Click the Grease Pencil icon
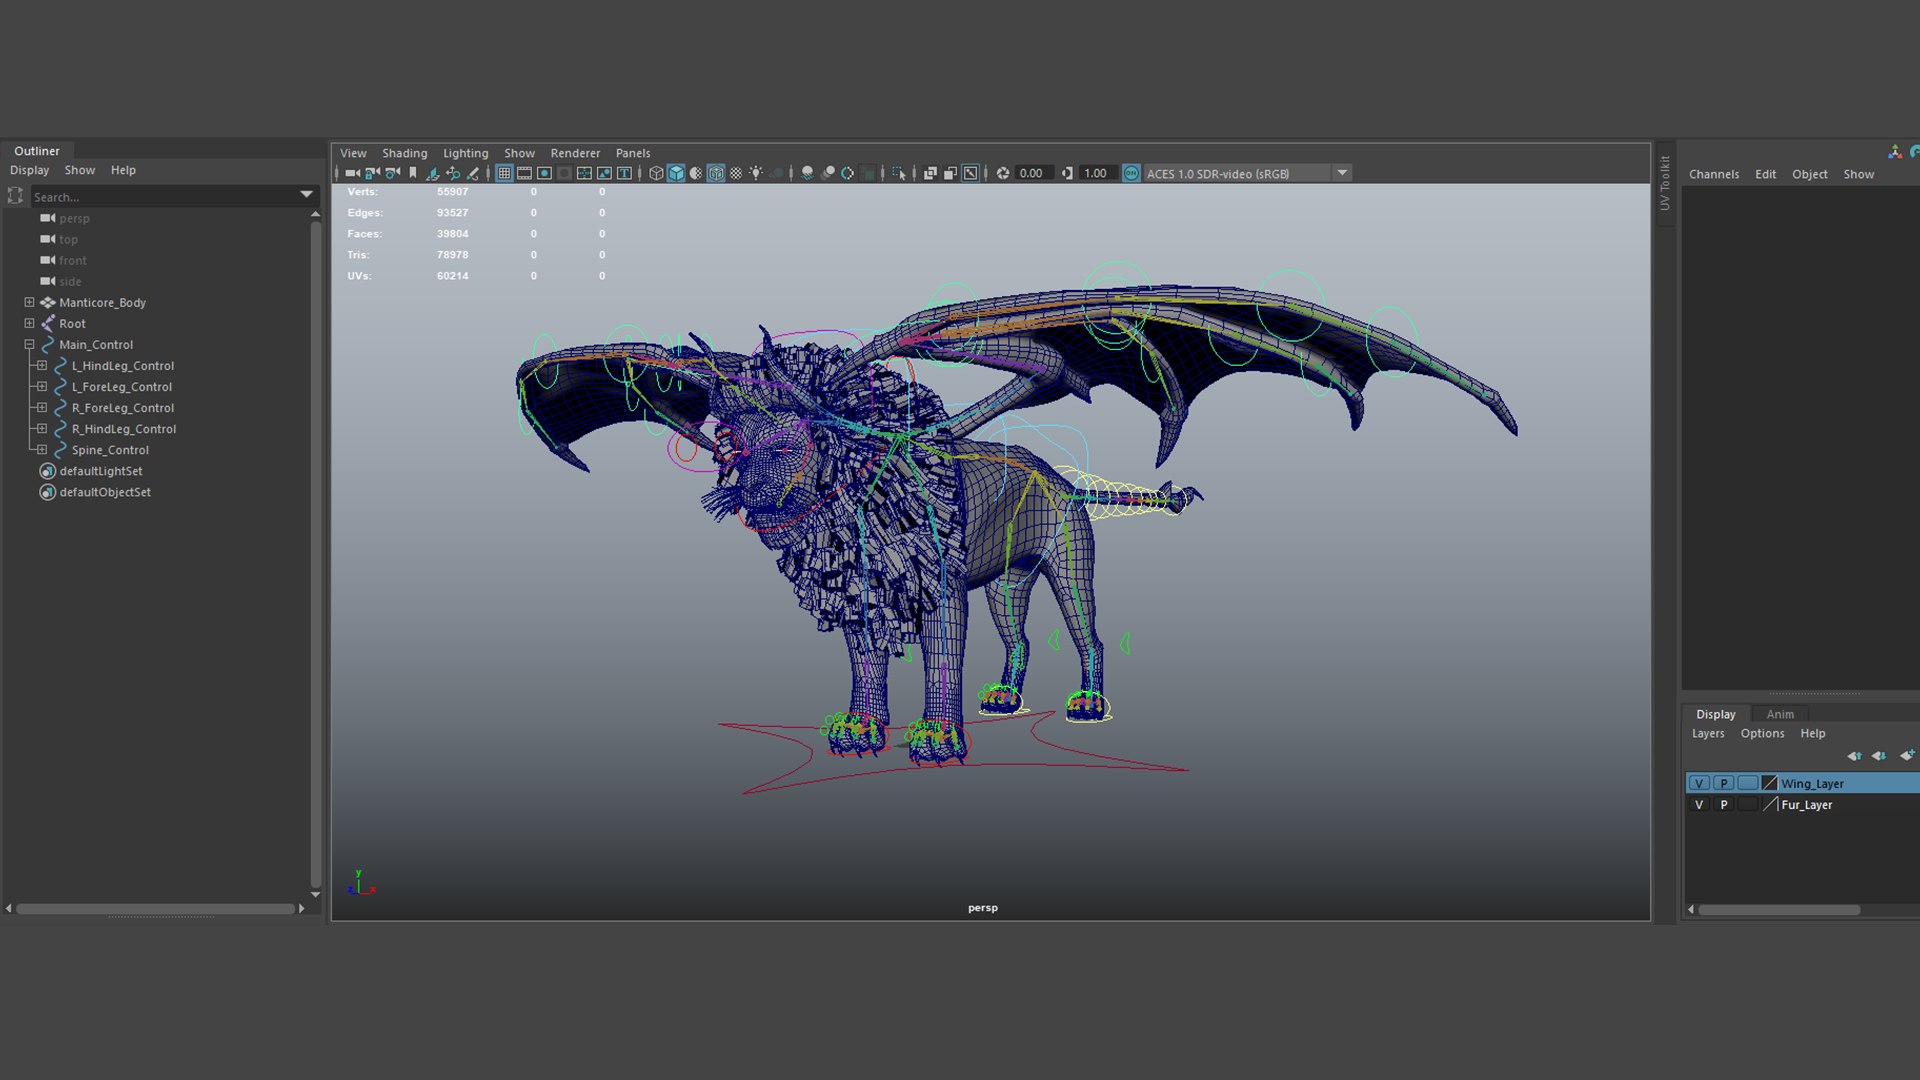 (472, 173)
